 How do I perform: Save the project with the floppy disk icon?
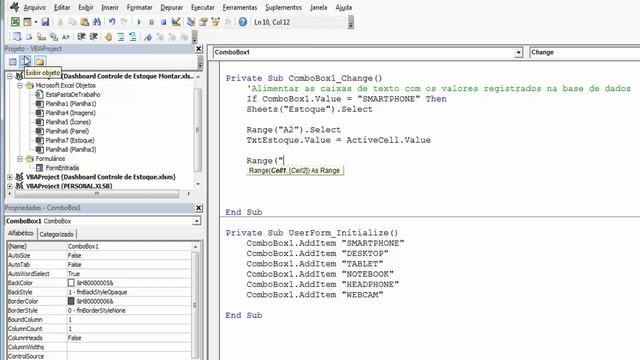45,22
